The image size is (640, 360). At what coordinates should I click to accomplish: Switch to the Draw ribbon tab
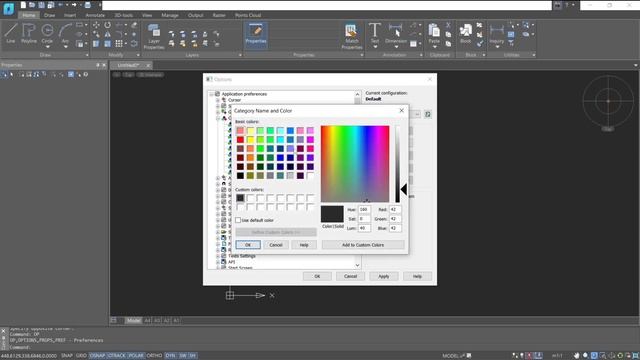point(49,15)
